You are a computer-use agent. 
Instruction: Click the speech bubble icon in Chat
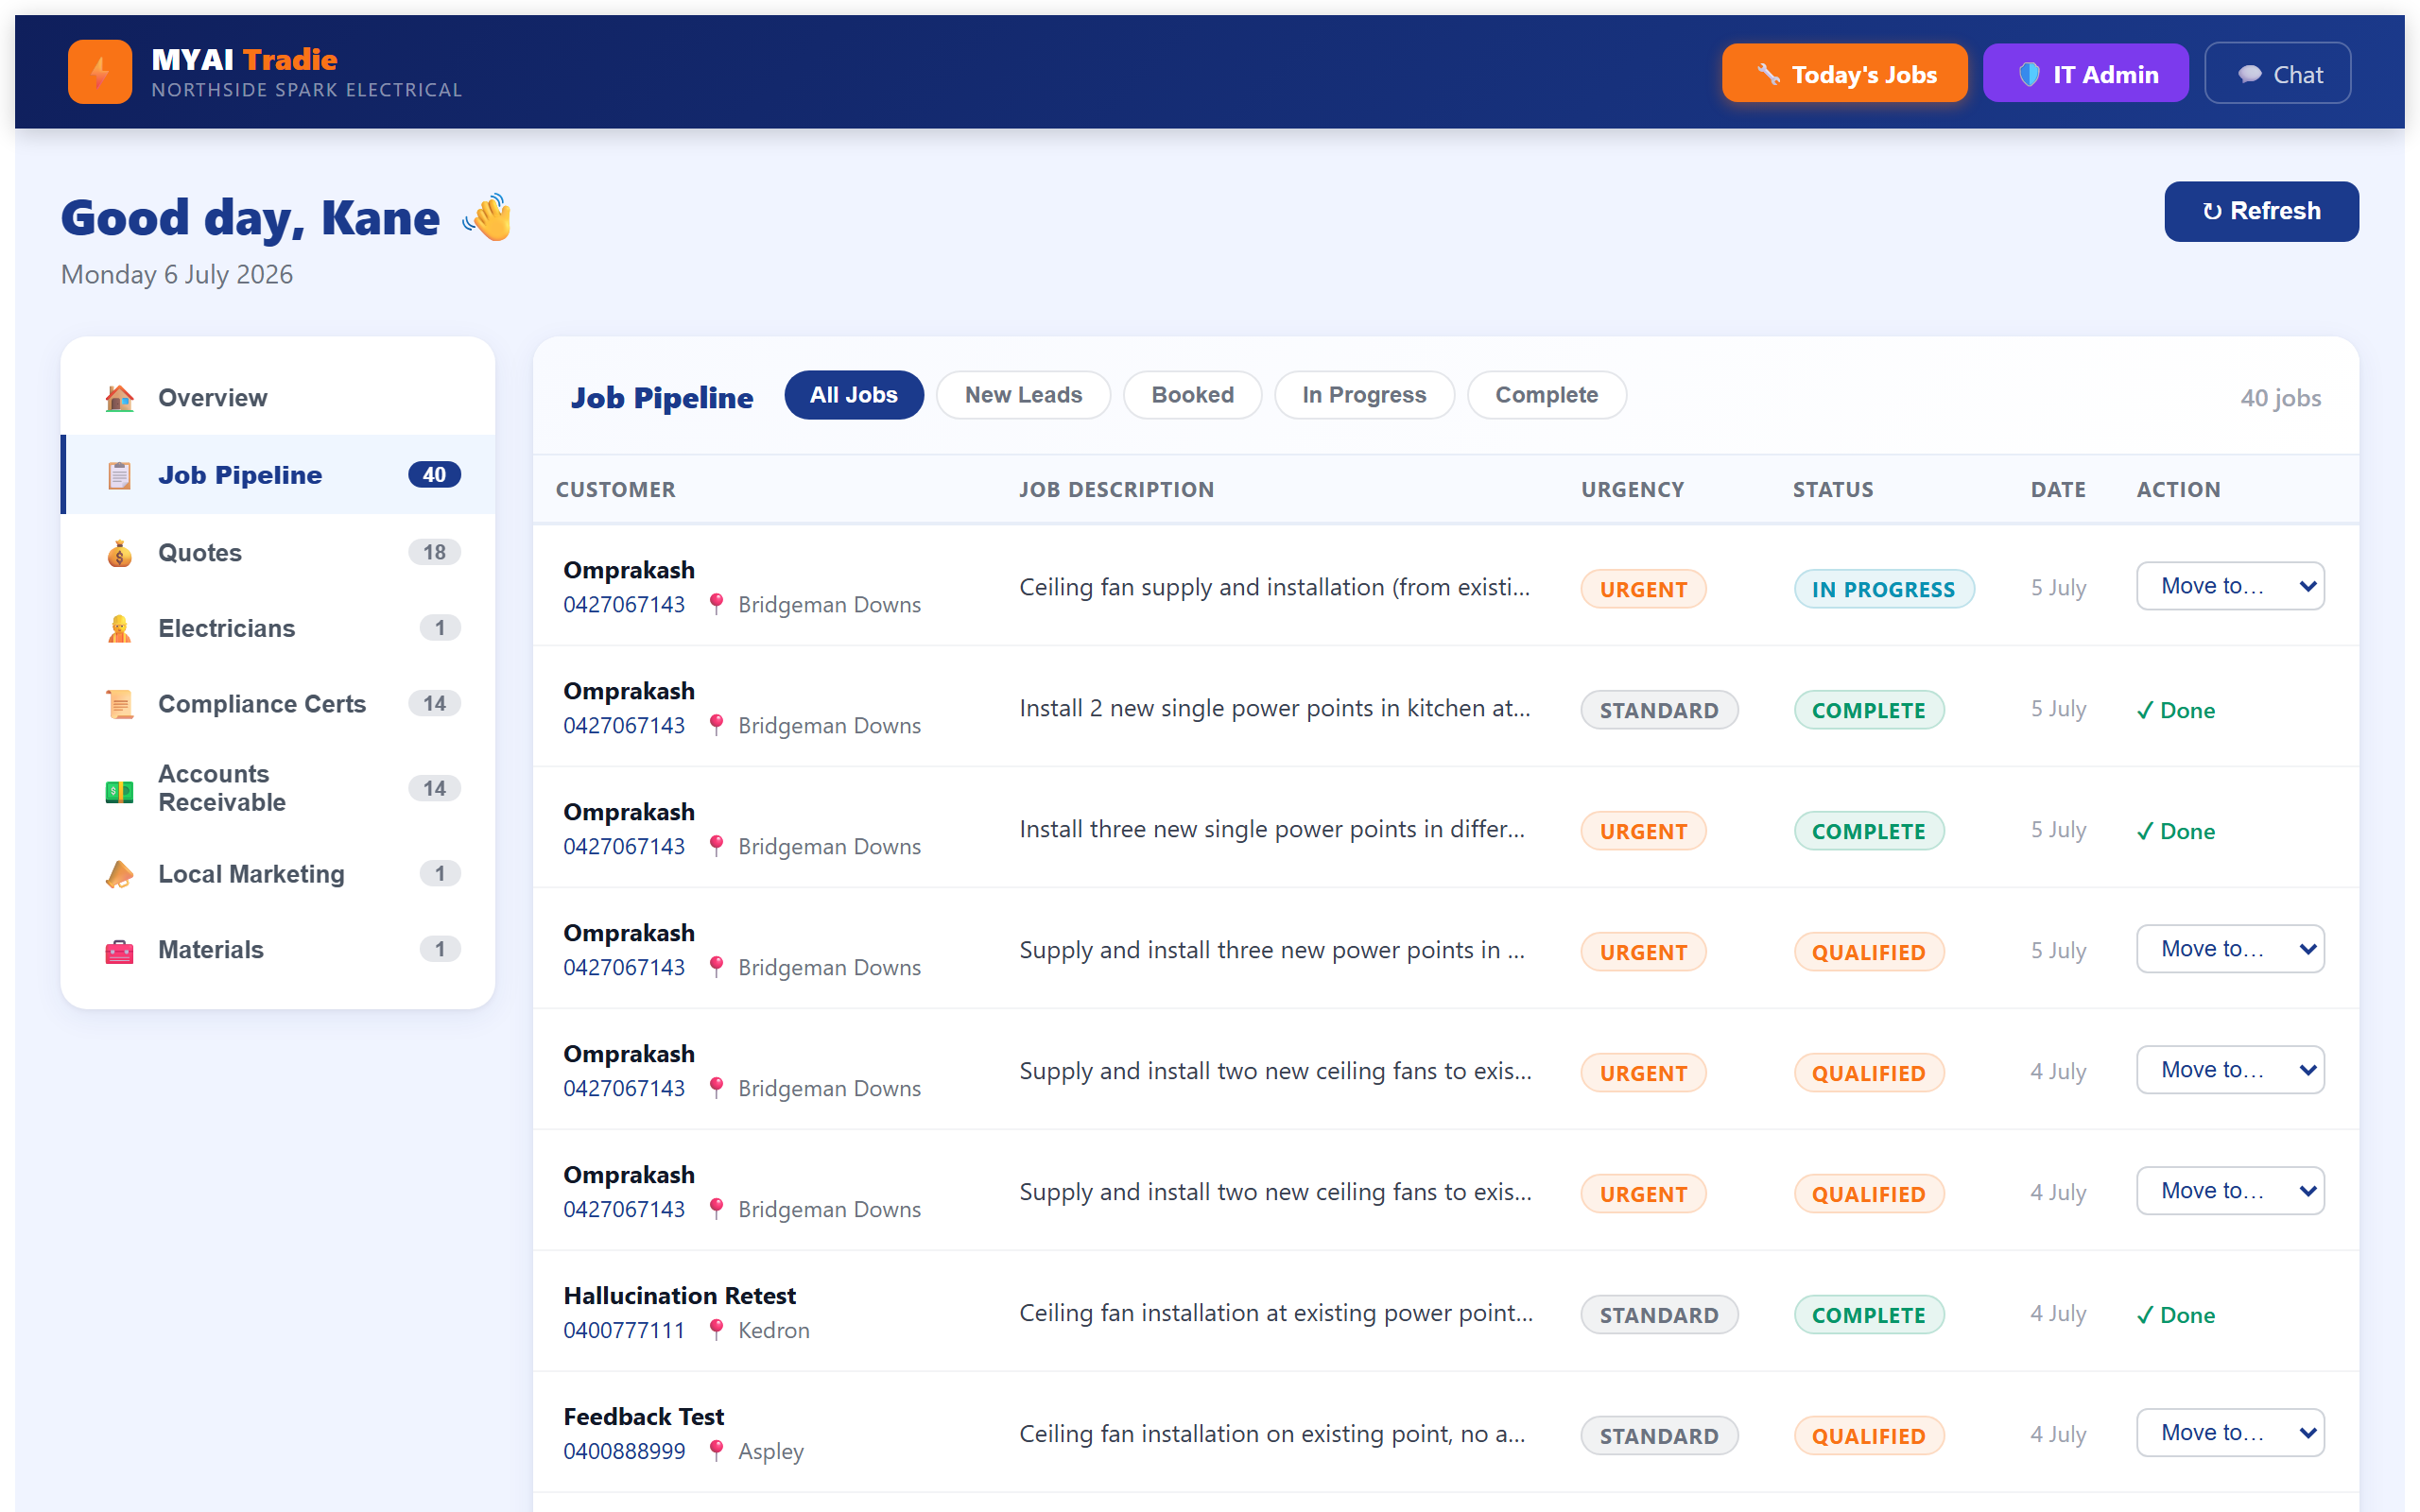[2249, 74]
